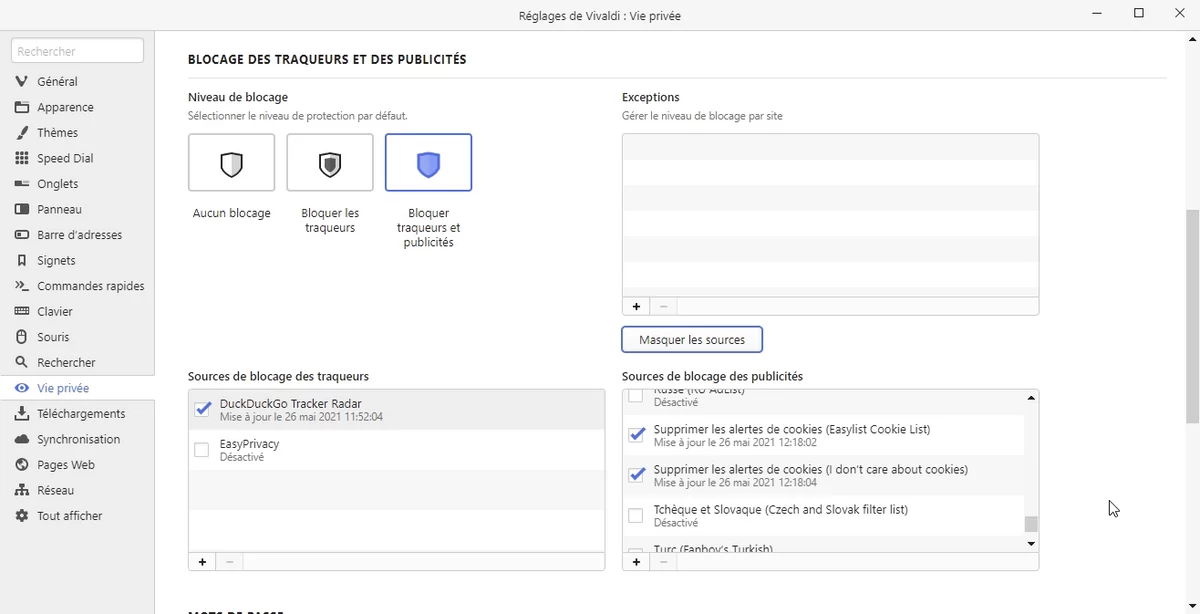Click the Masquer les sources button
Image resolution: width=1200 pixels, height=614 pixels.
692,340
